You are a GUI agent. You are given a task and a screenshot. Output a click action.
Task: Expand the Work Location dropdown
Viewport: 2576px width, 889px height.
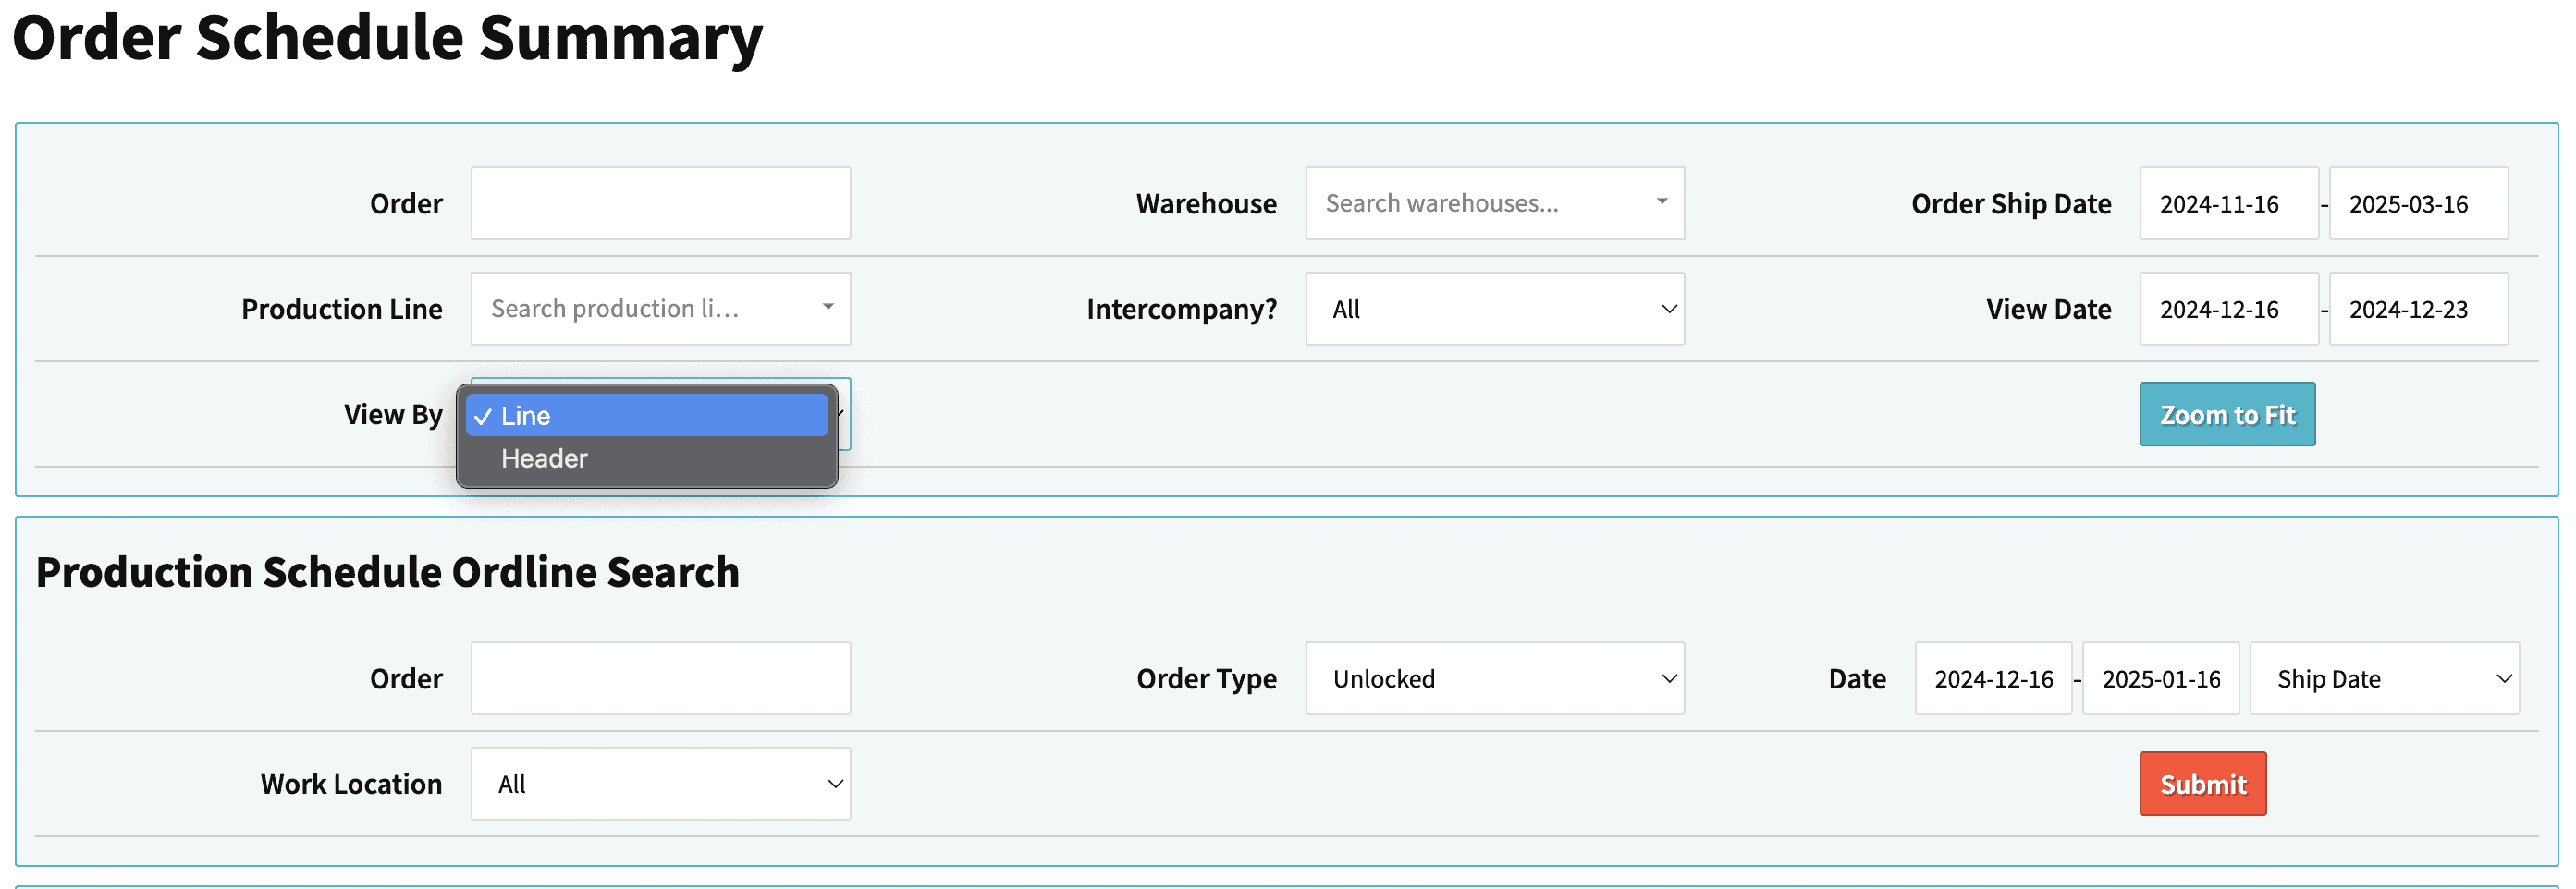point(659,784)
